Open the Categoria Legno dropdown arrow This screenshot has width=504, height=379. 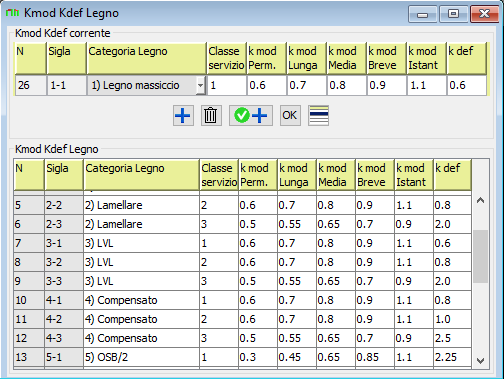tap(200, 85)
